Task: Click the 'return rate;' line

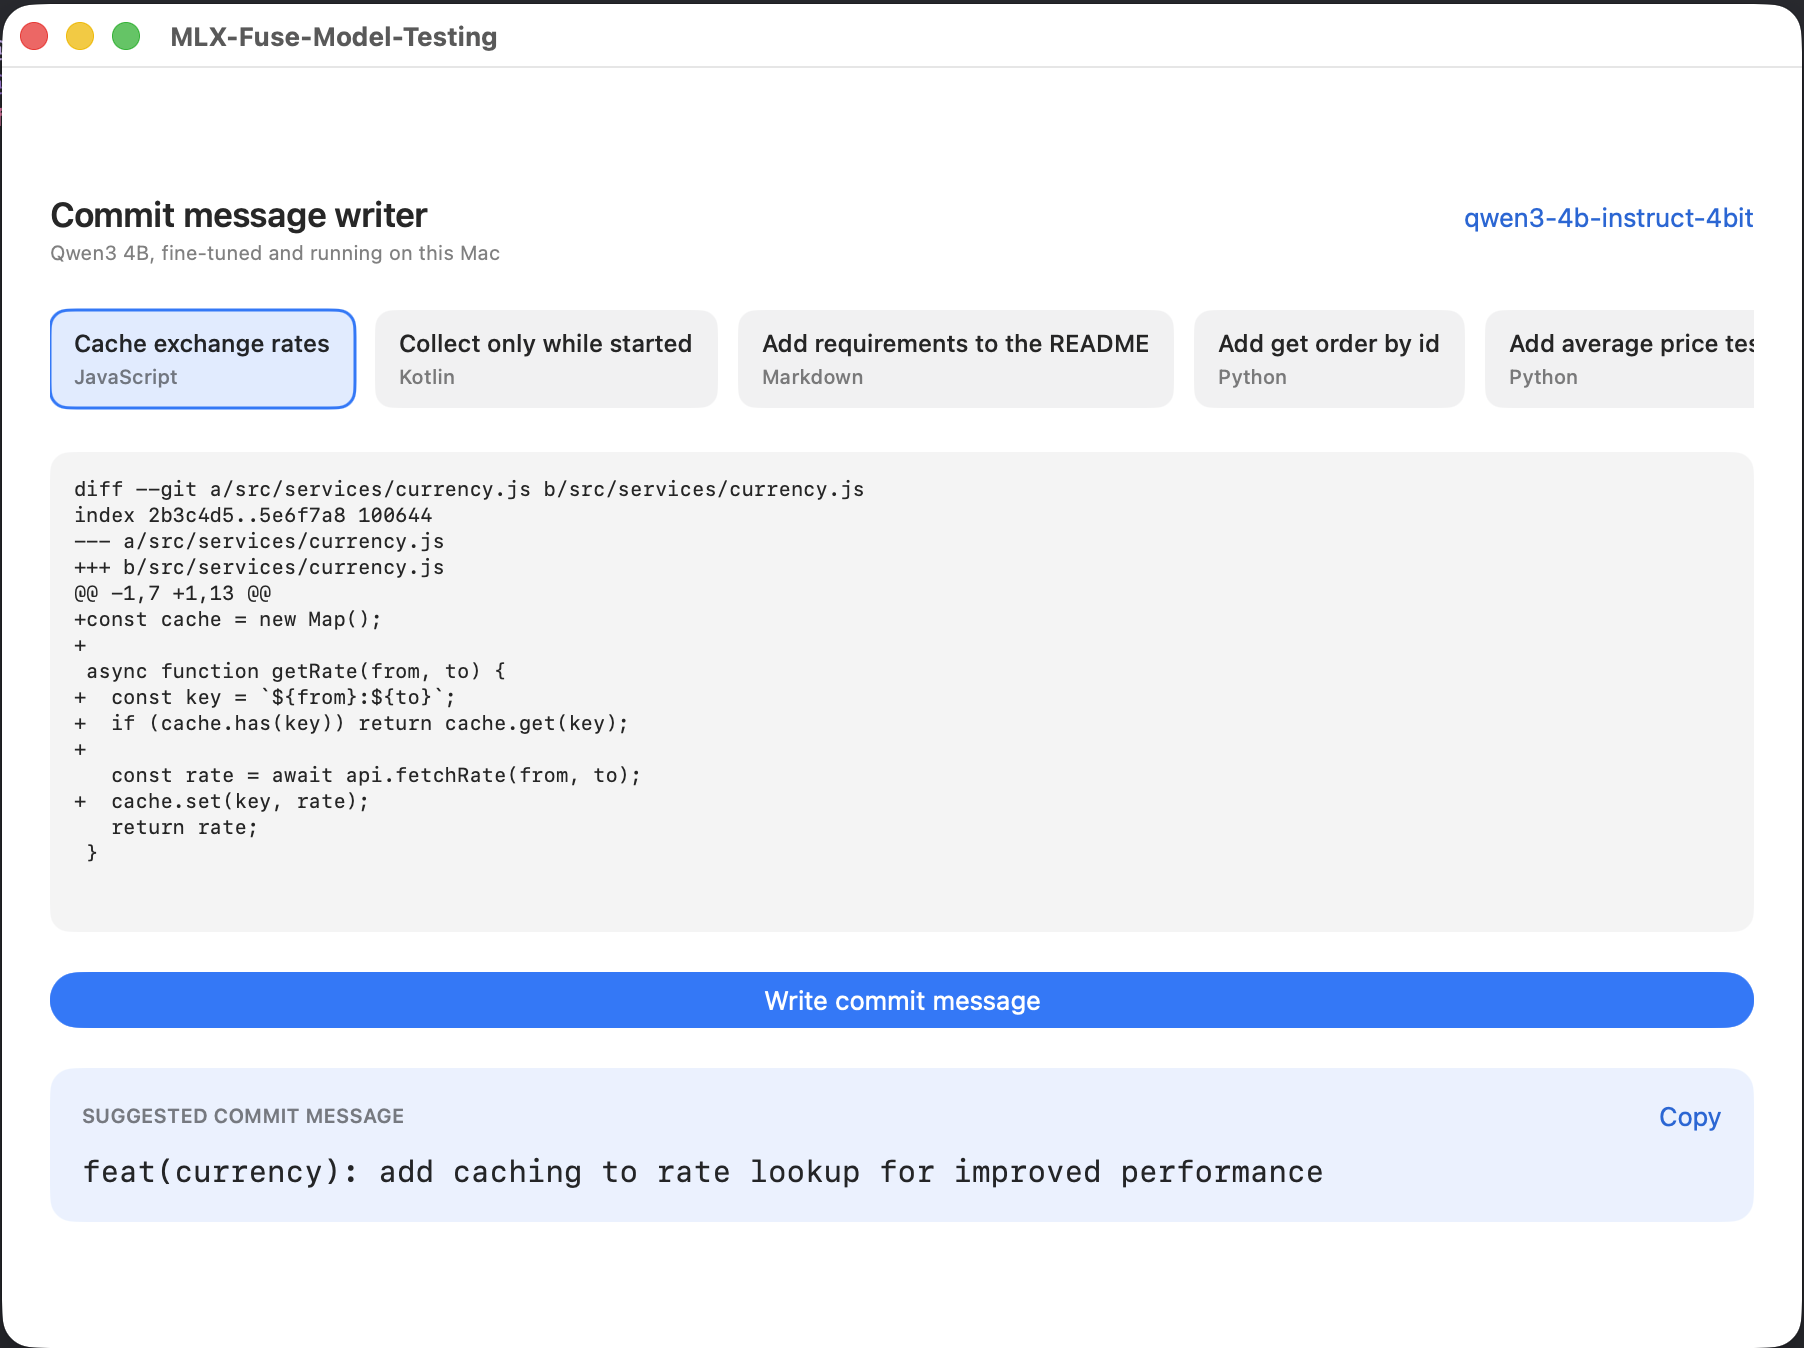Action: [184, 827]
